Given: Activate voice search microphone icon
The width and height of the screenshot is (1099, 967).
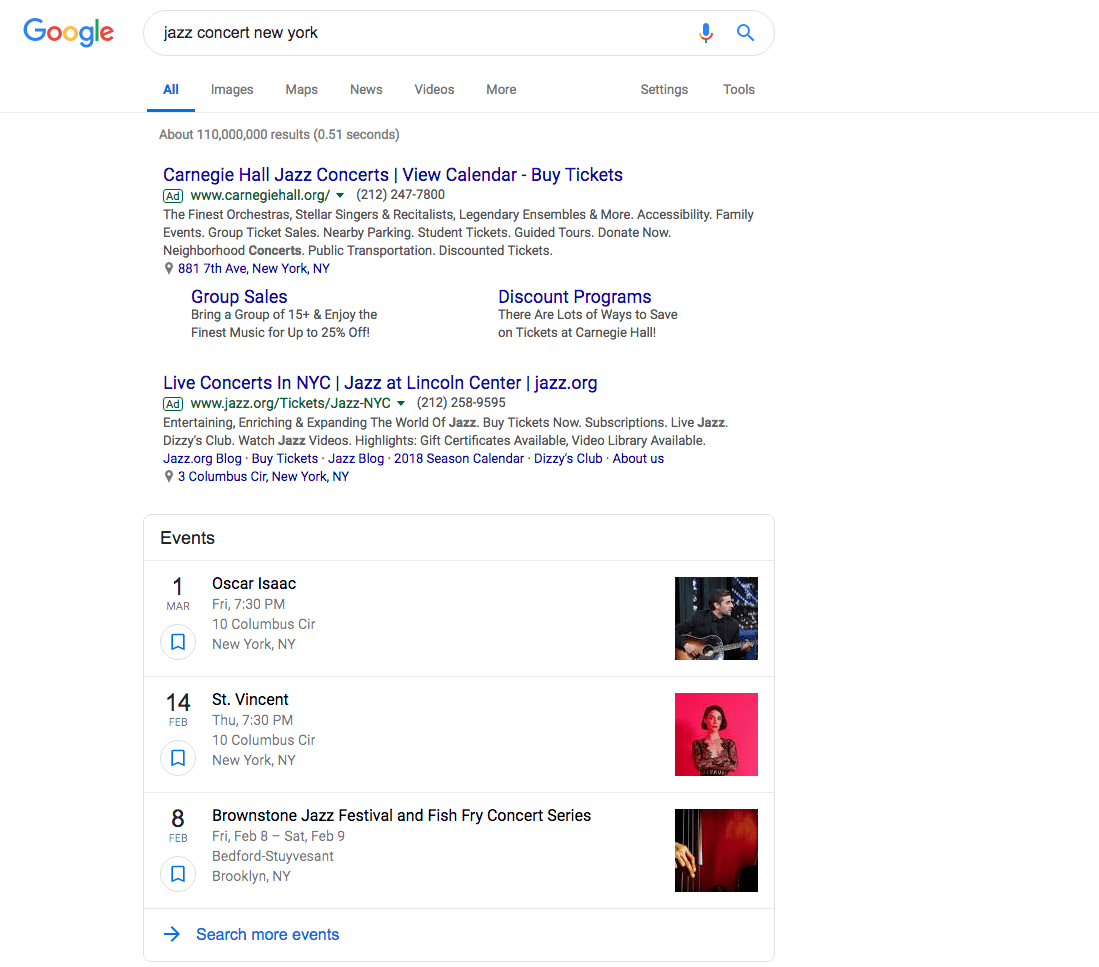Looking at the screenshot, I should [x=706, y=33].
